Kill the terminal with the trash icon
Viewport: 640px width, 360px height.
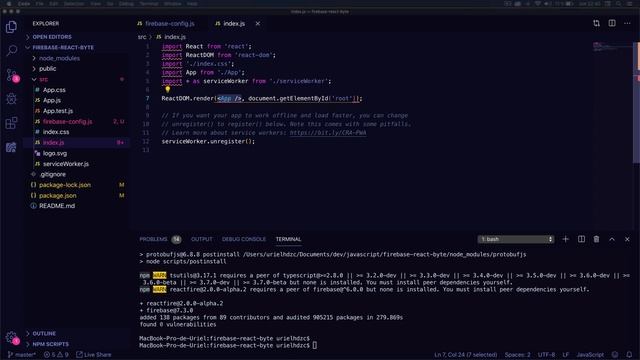pos(596,239)
